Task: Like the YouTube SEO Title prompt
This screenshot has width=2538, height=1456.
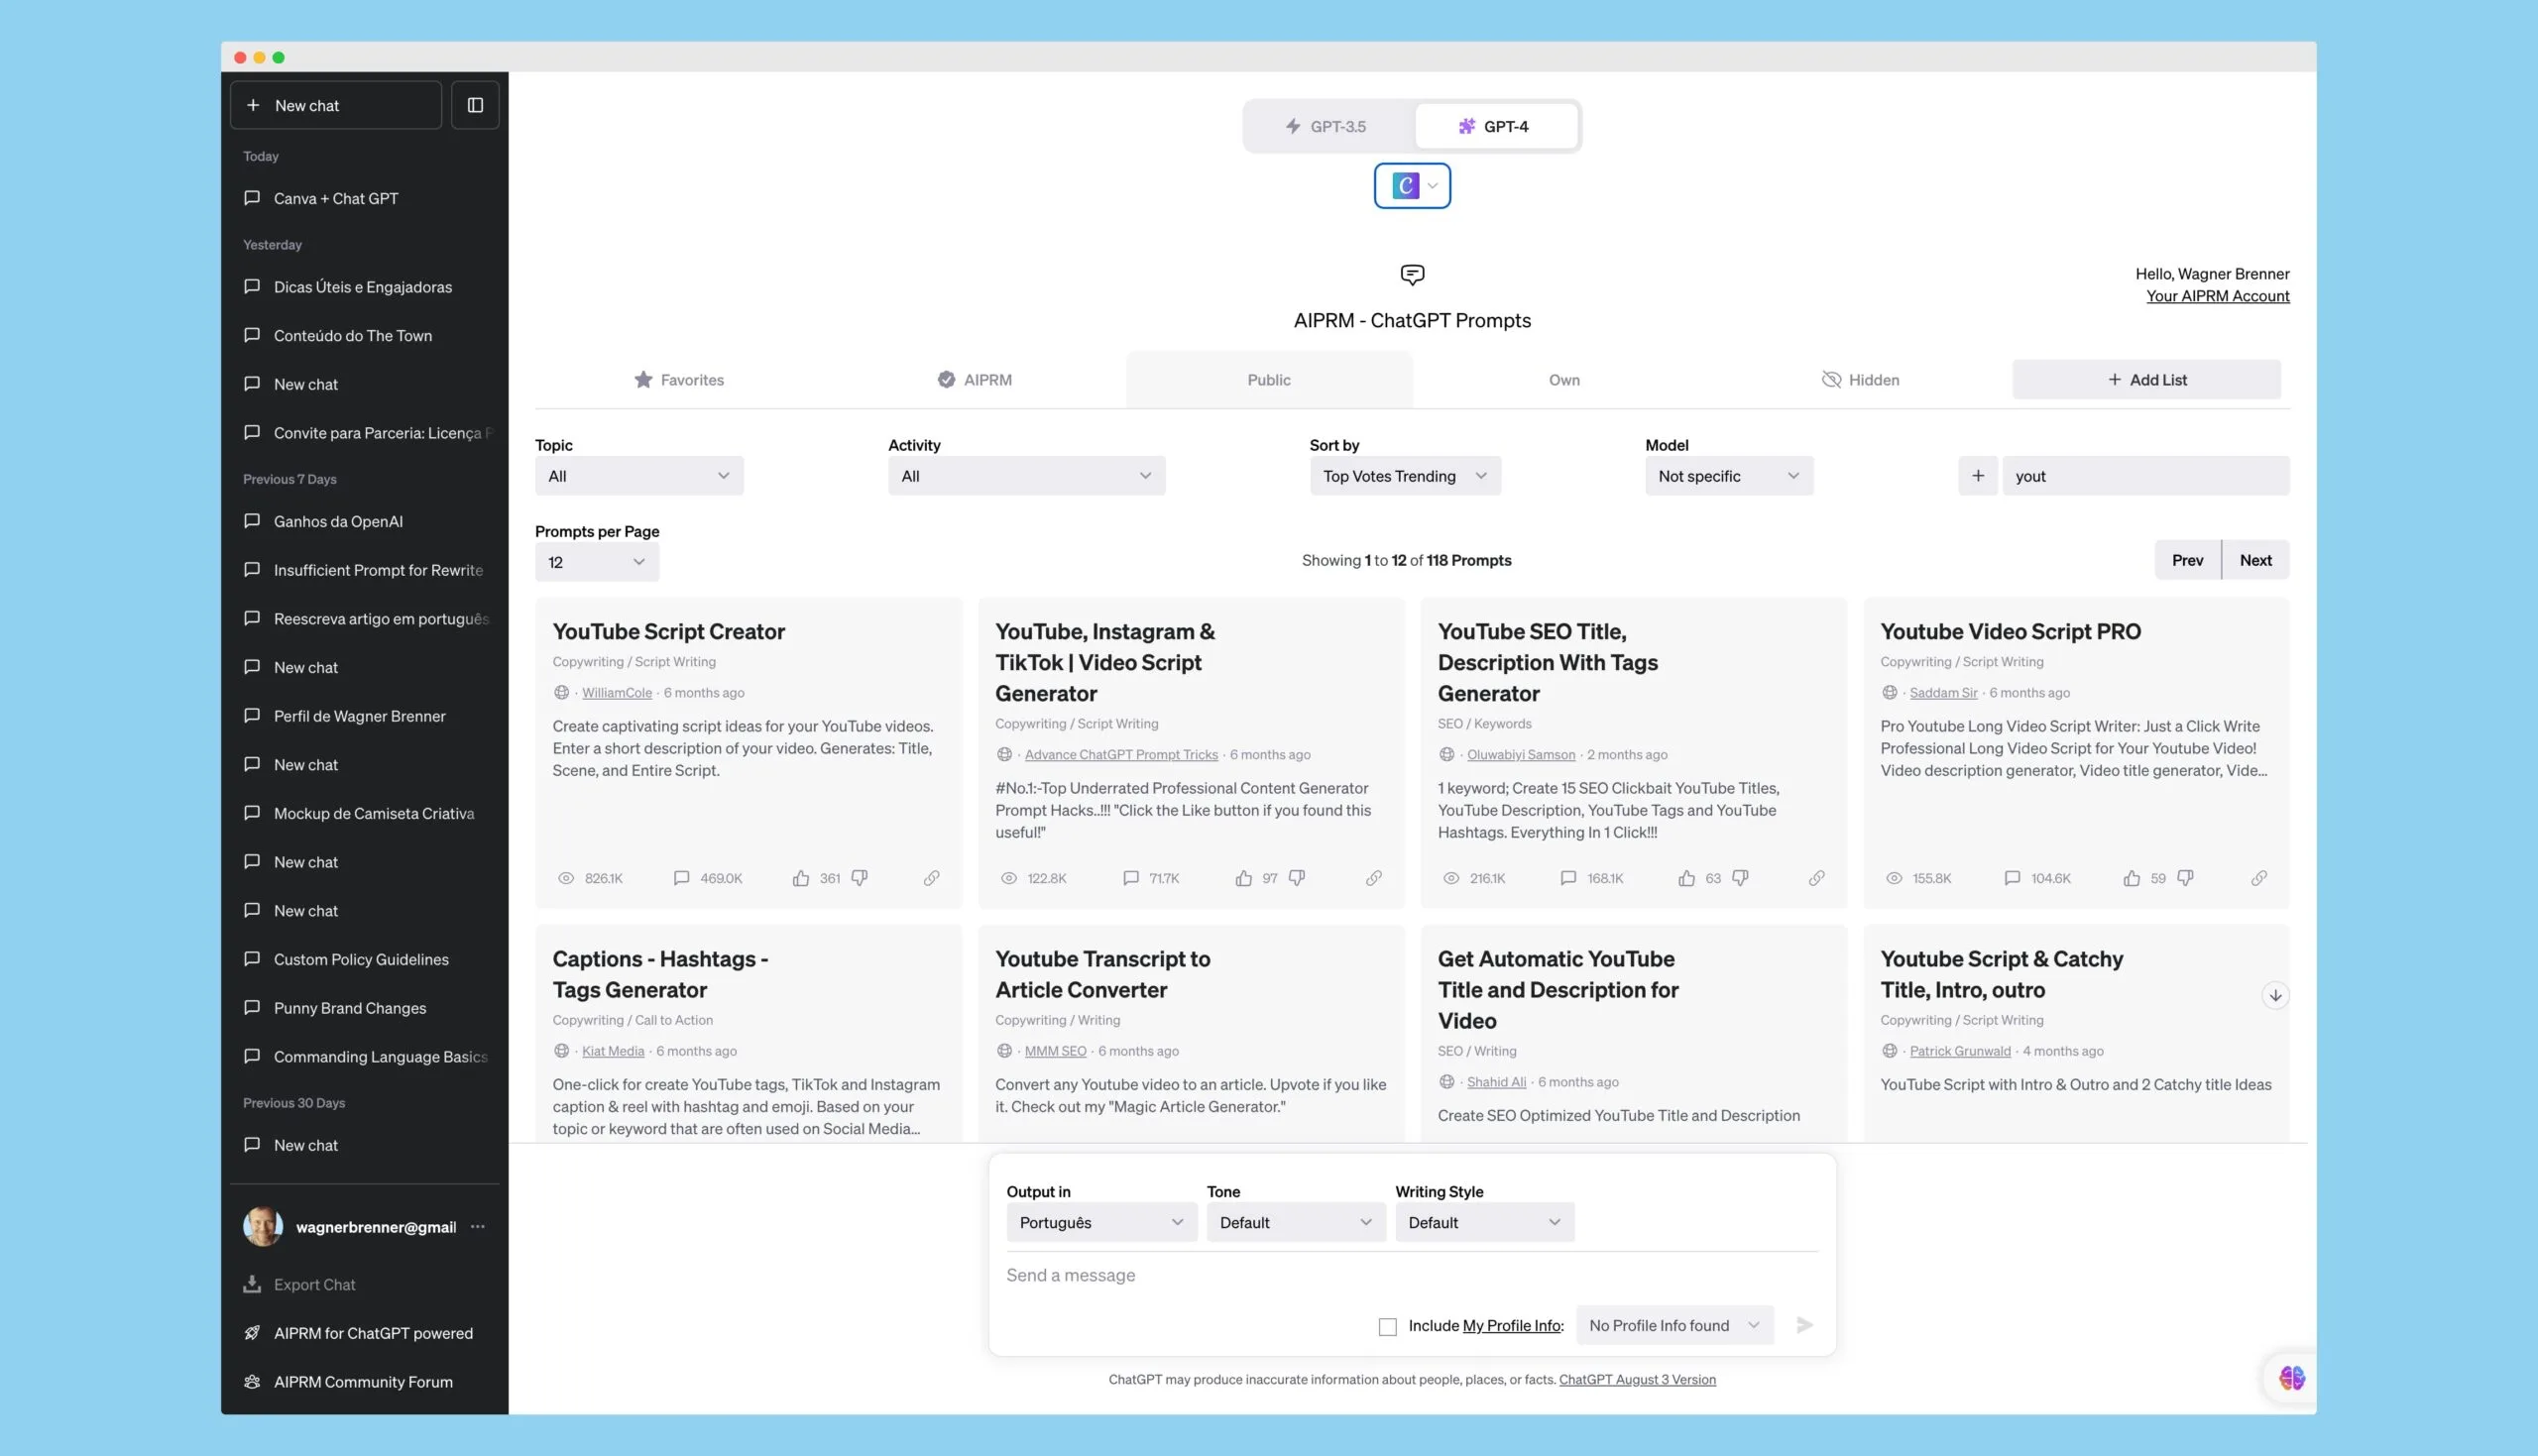Action: coord(1687,878)
